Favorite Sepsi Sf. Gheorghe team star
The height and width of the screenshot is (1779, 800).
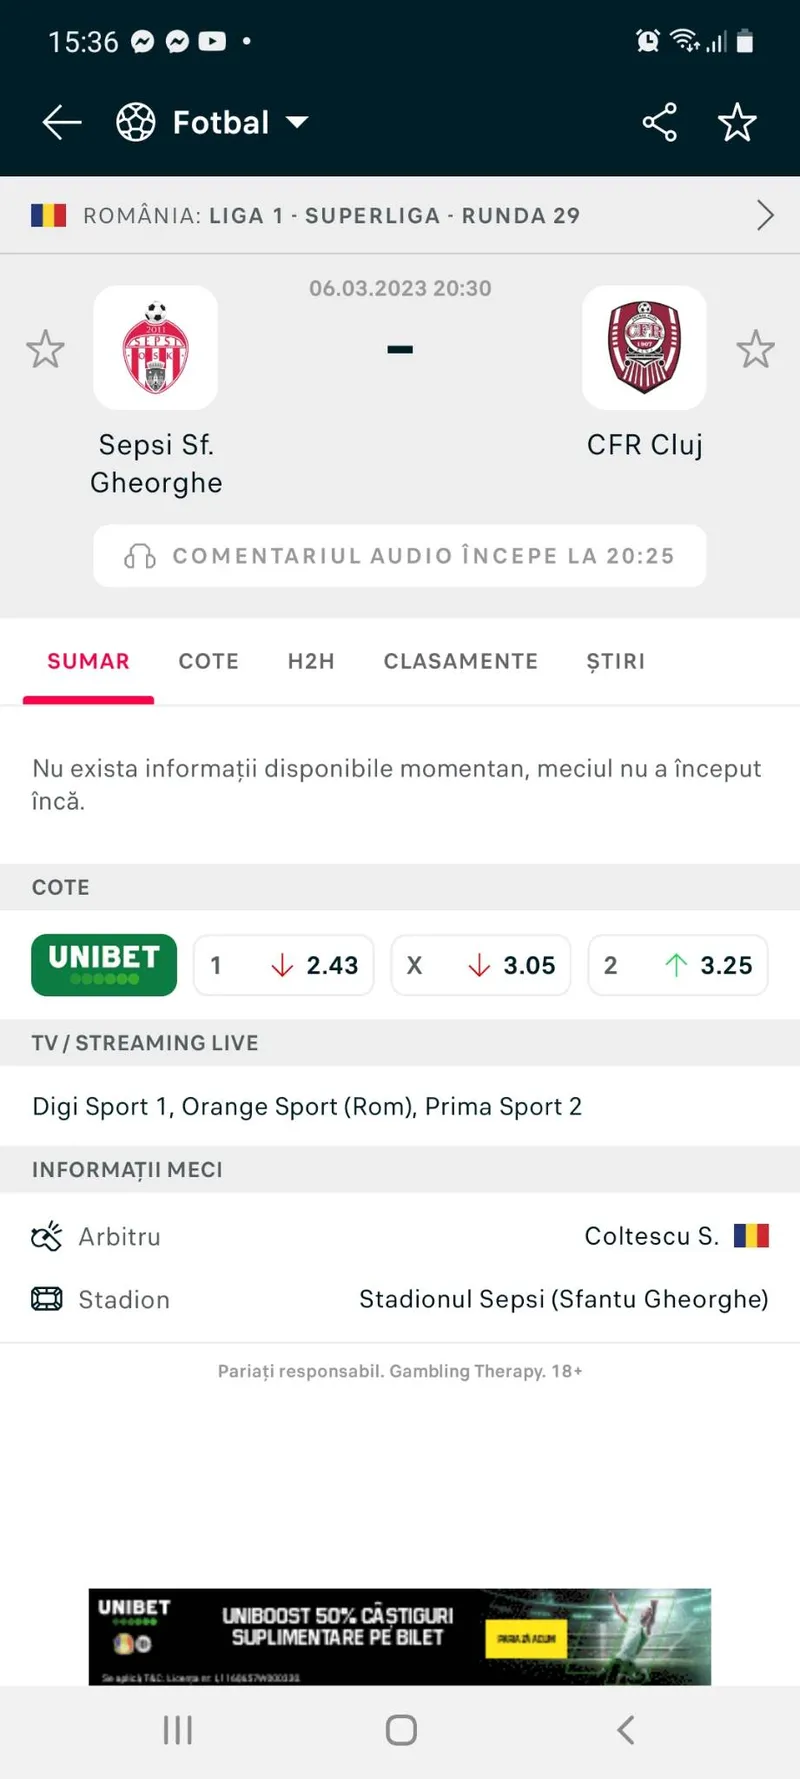click(45, 349)
